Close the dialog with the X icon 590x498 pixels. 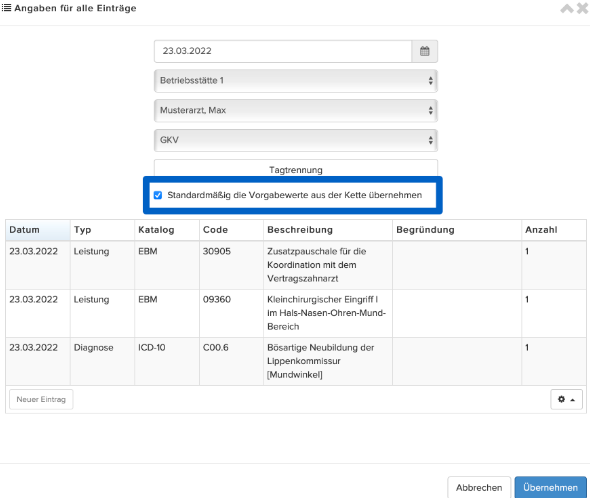(582, 8)
